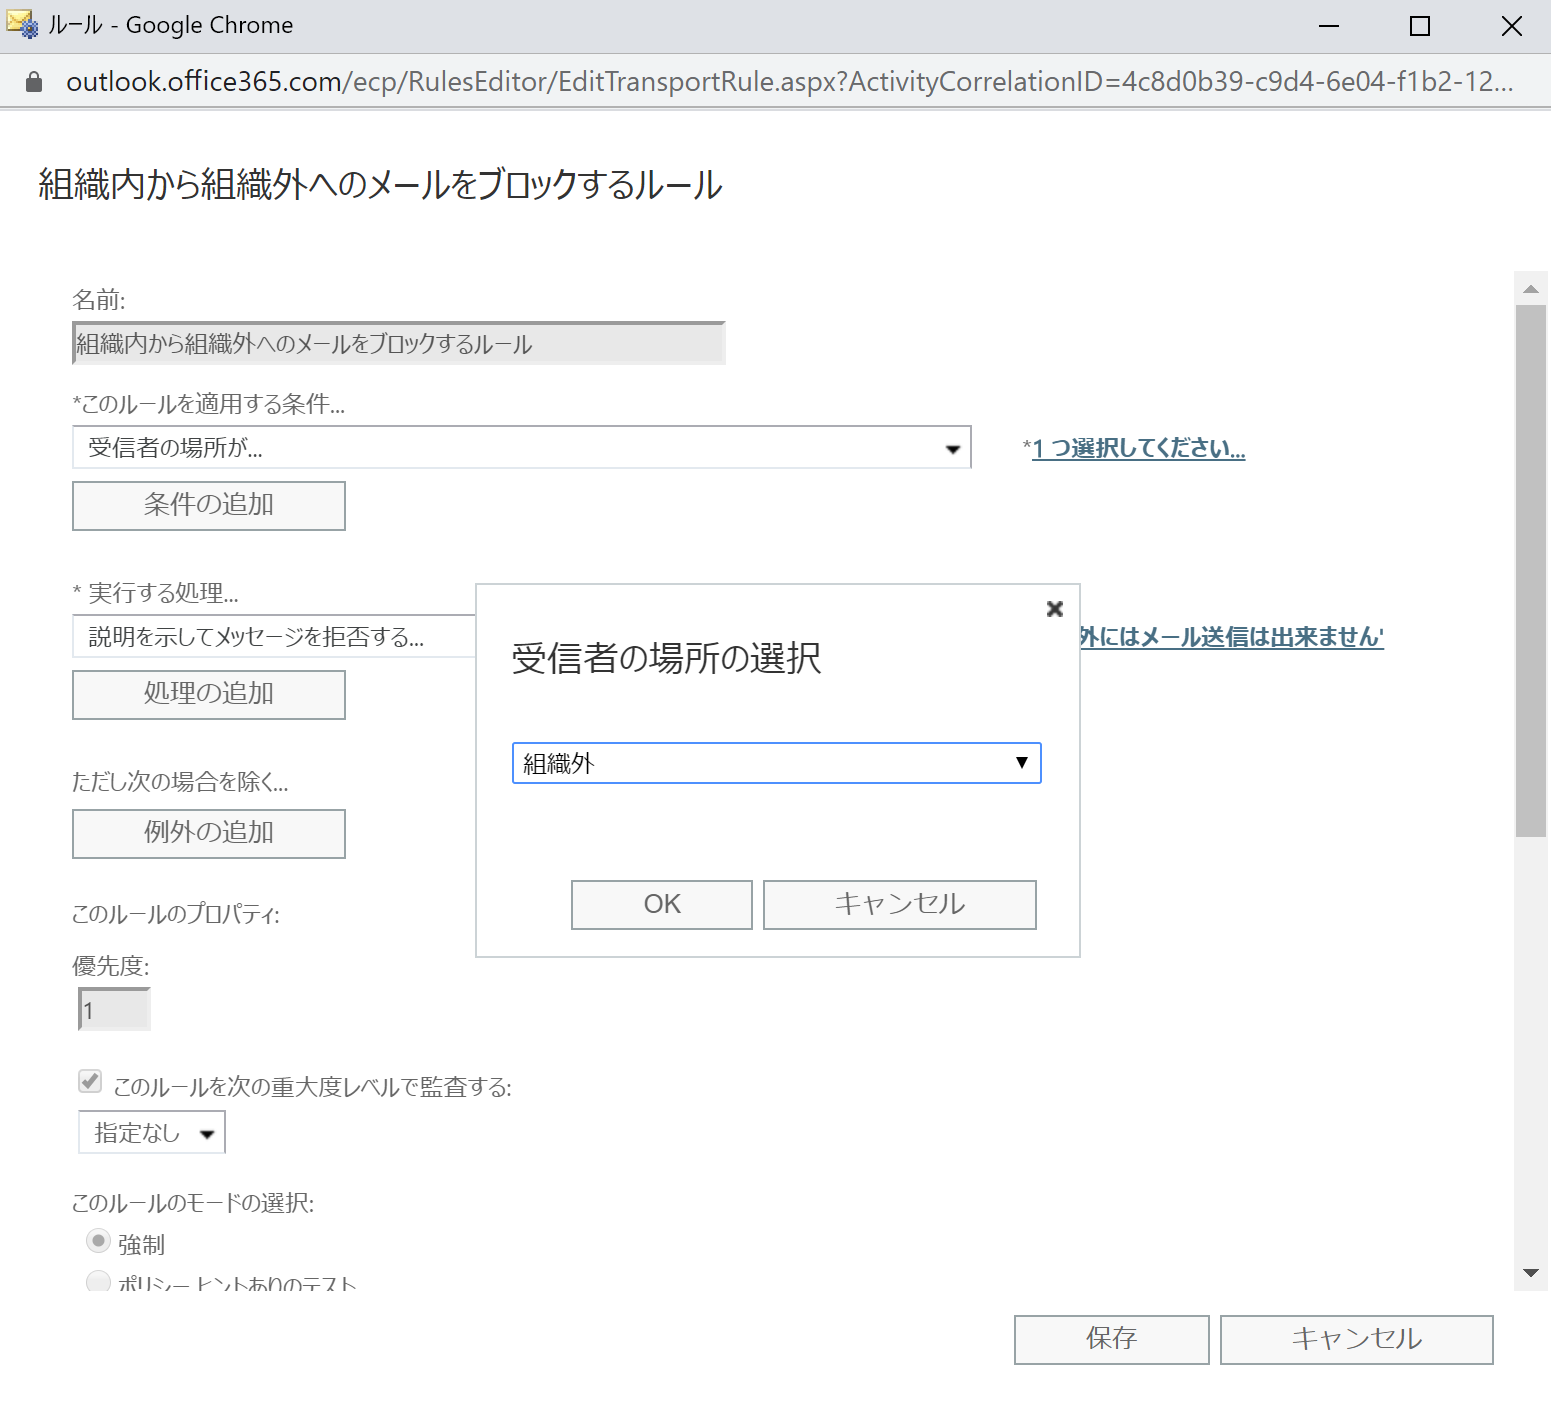Maximize the Chrome window
1551x1409 pixels.
[x=1419, y=26]
